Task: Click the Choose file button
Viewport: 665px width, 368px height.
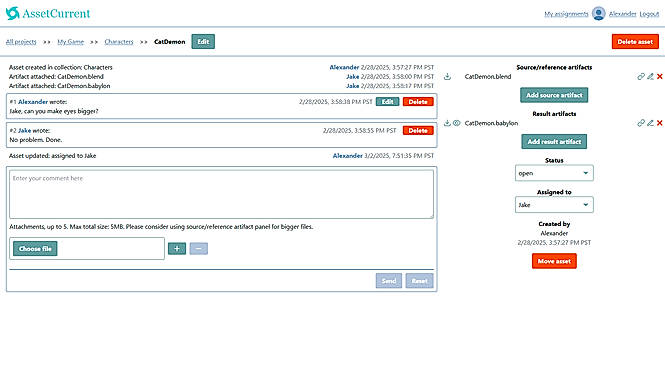Action: pos(35,249)
